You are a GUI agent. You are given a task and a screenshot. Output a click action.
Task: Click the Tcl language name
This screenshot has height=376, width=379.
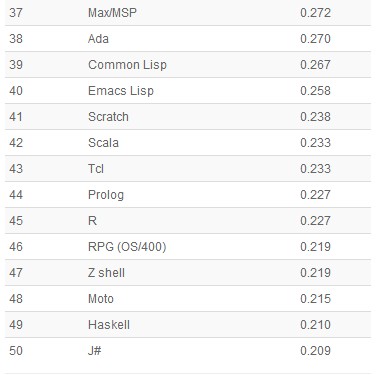[96, 169]
